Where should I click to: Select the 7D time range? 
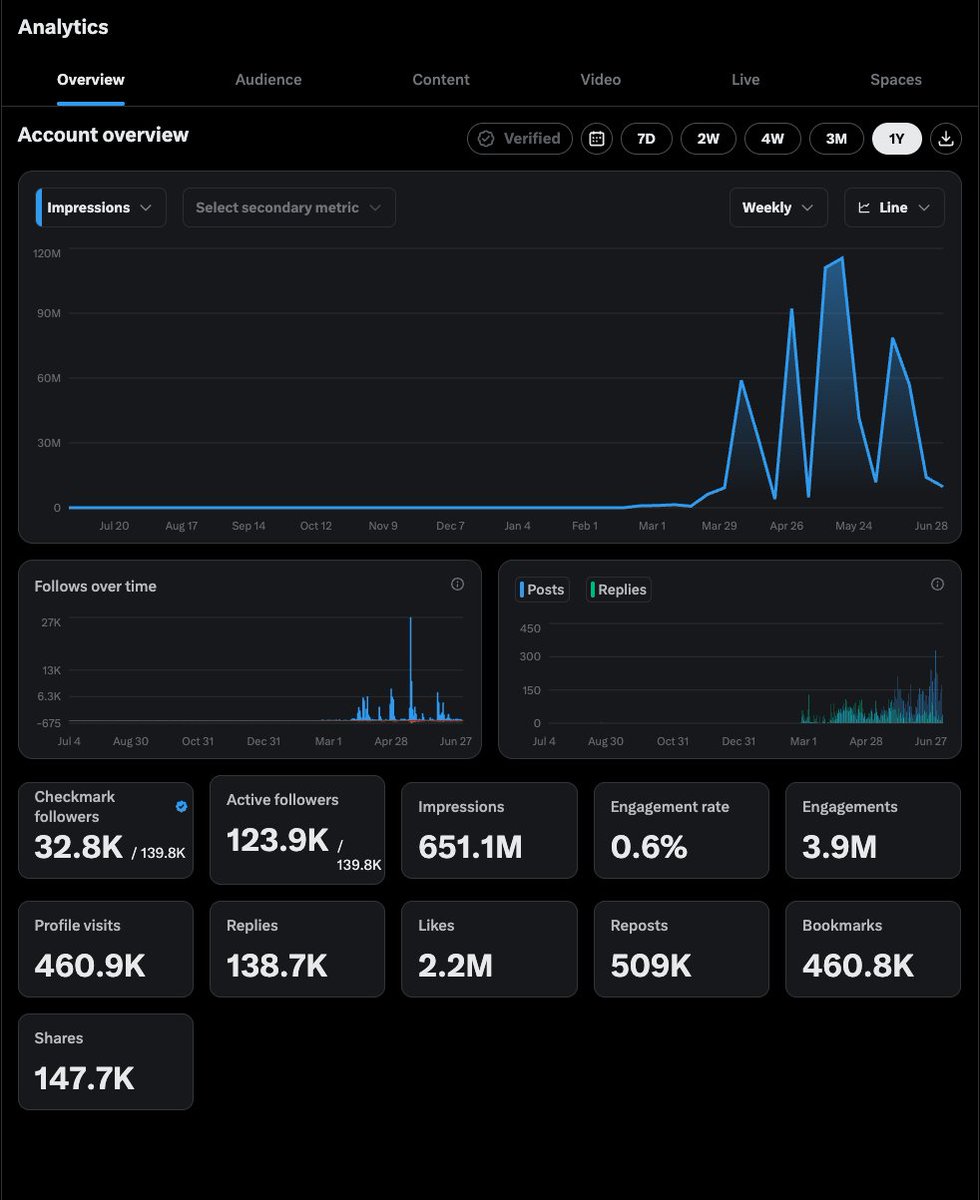click(x=646, y=139)
